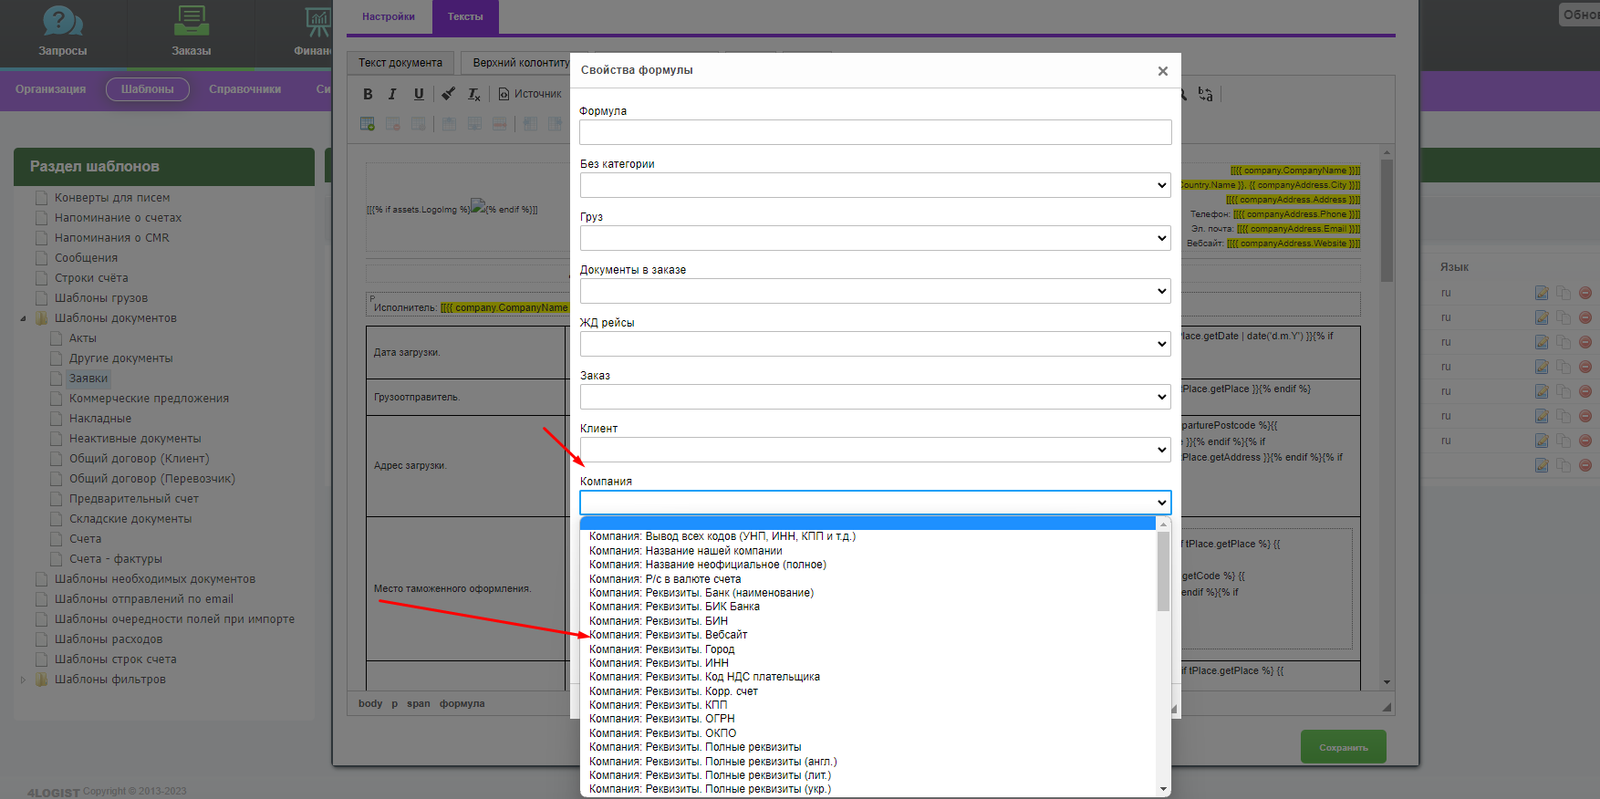Expand the Шаблоны фильтров tree node
This screenshot has width=1600, height=799.
23,679
